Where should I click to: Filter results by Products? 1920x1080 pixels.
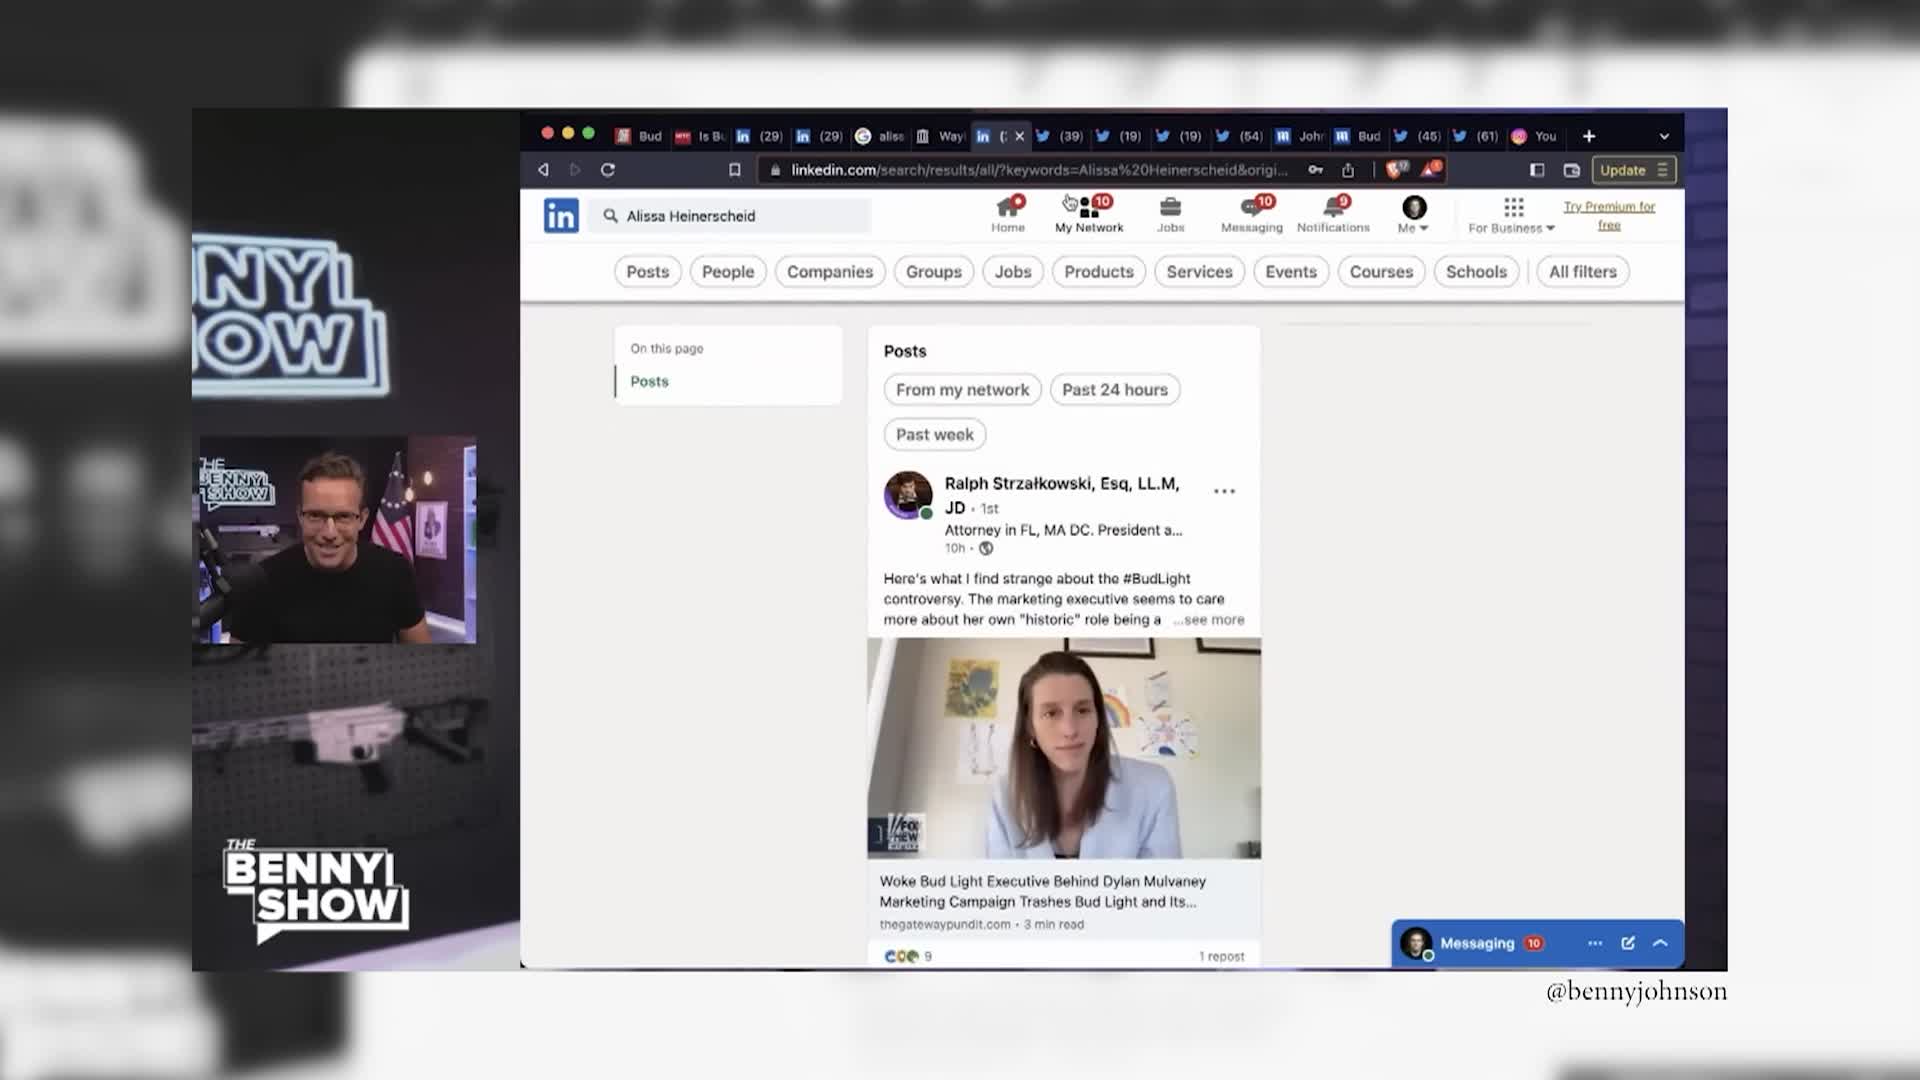tap(1099, 272)
